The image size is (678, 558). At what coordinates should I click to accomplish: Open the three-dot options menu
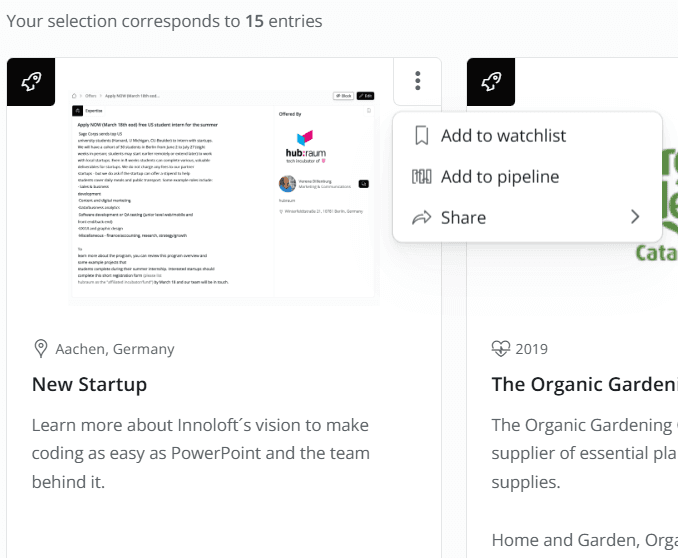[x=418, y=81]
